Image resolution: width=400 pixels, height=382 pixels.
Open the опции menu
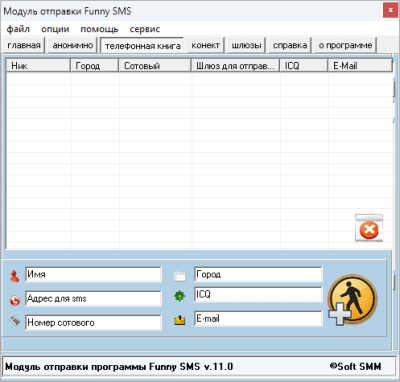[x=55, y=29]
